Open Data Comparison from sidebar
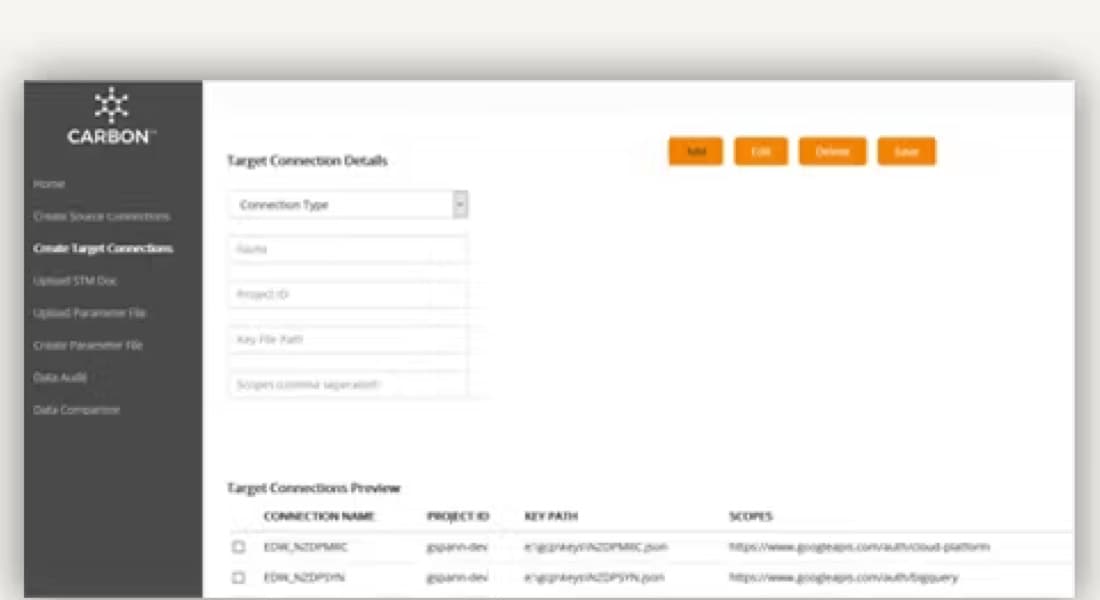The width and height of the screenshot is (1100, 600). click(x=77, y=410)
